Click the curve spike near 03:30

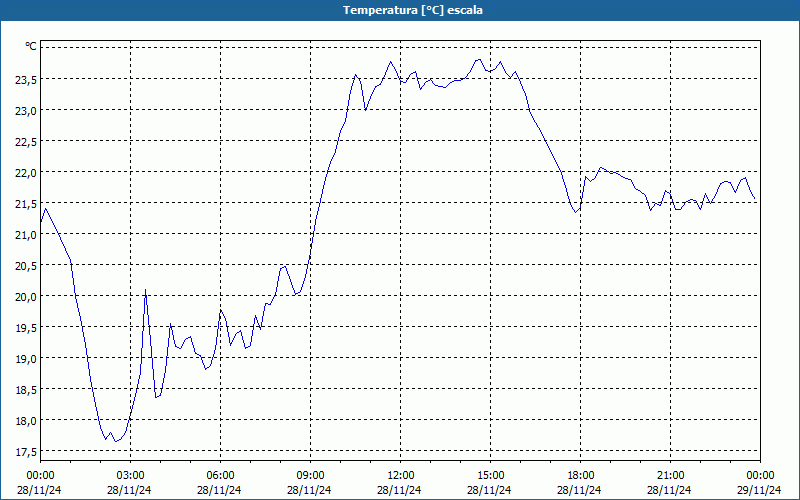click(145, 290)
